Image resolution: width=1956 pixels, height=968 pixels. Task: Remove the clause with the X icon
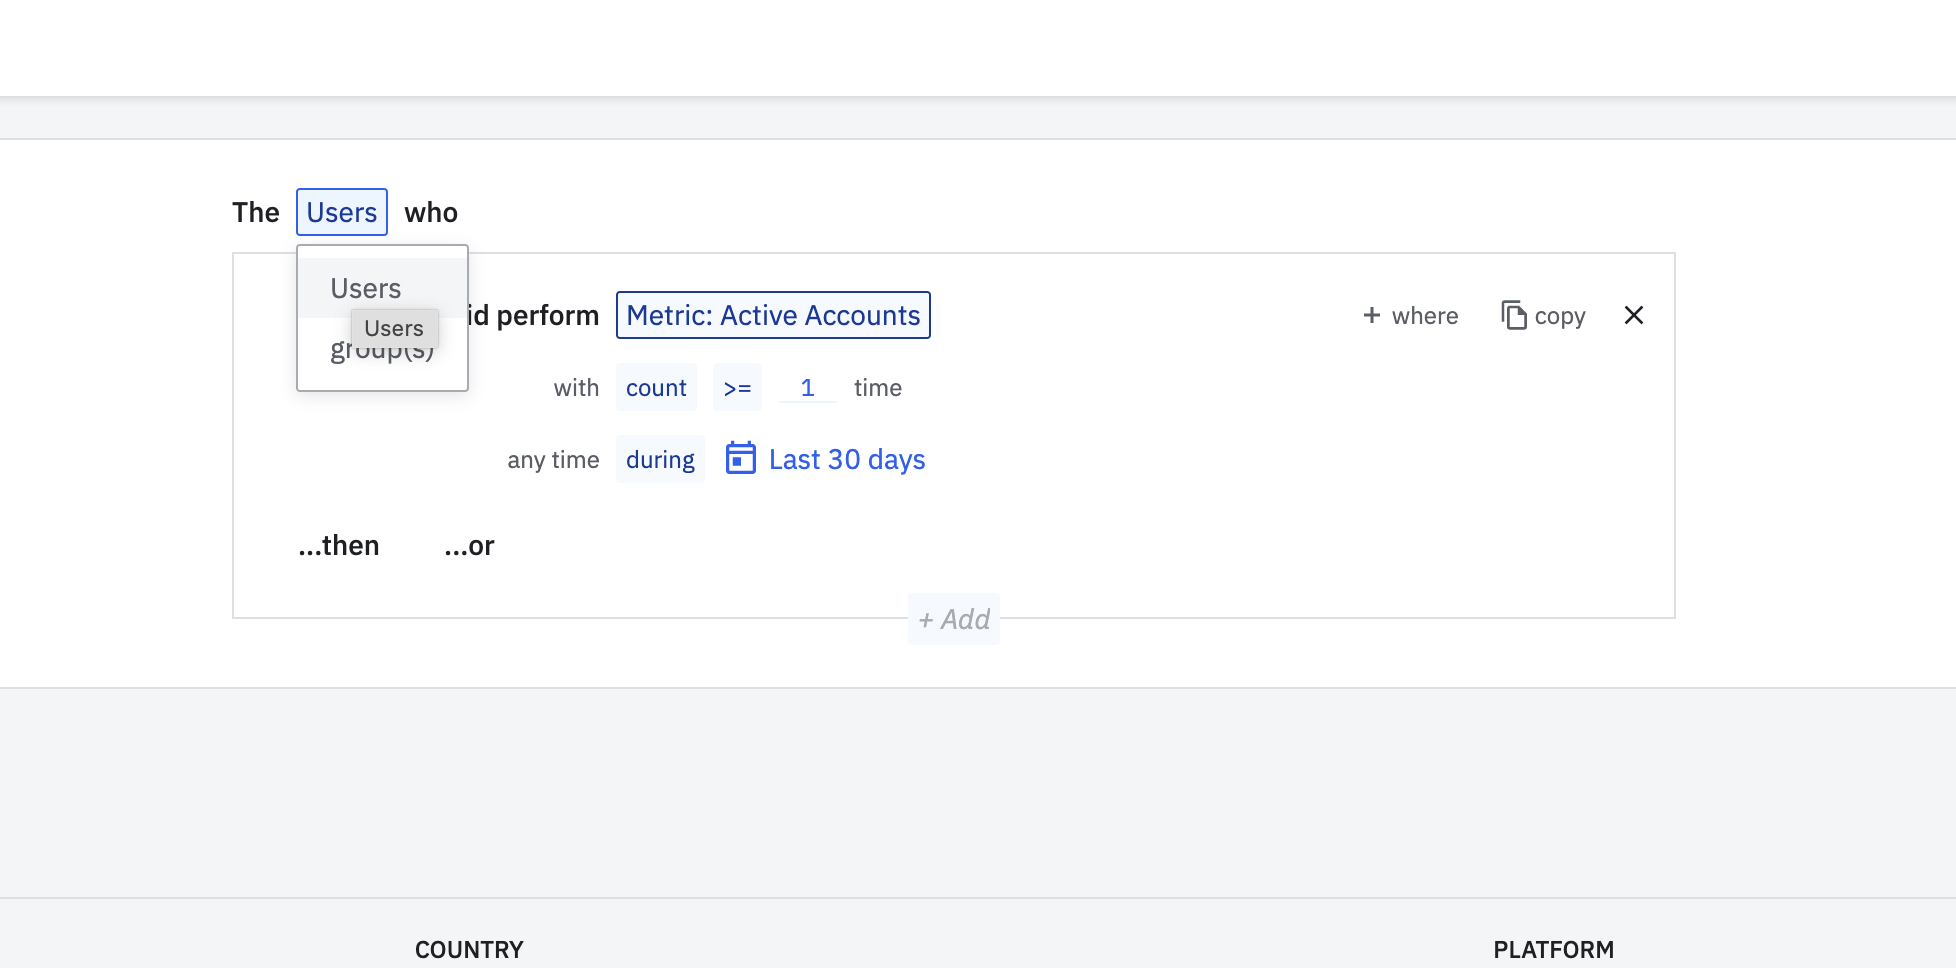[1634, 315]
